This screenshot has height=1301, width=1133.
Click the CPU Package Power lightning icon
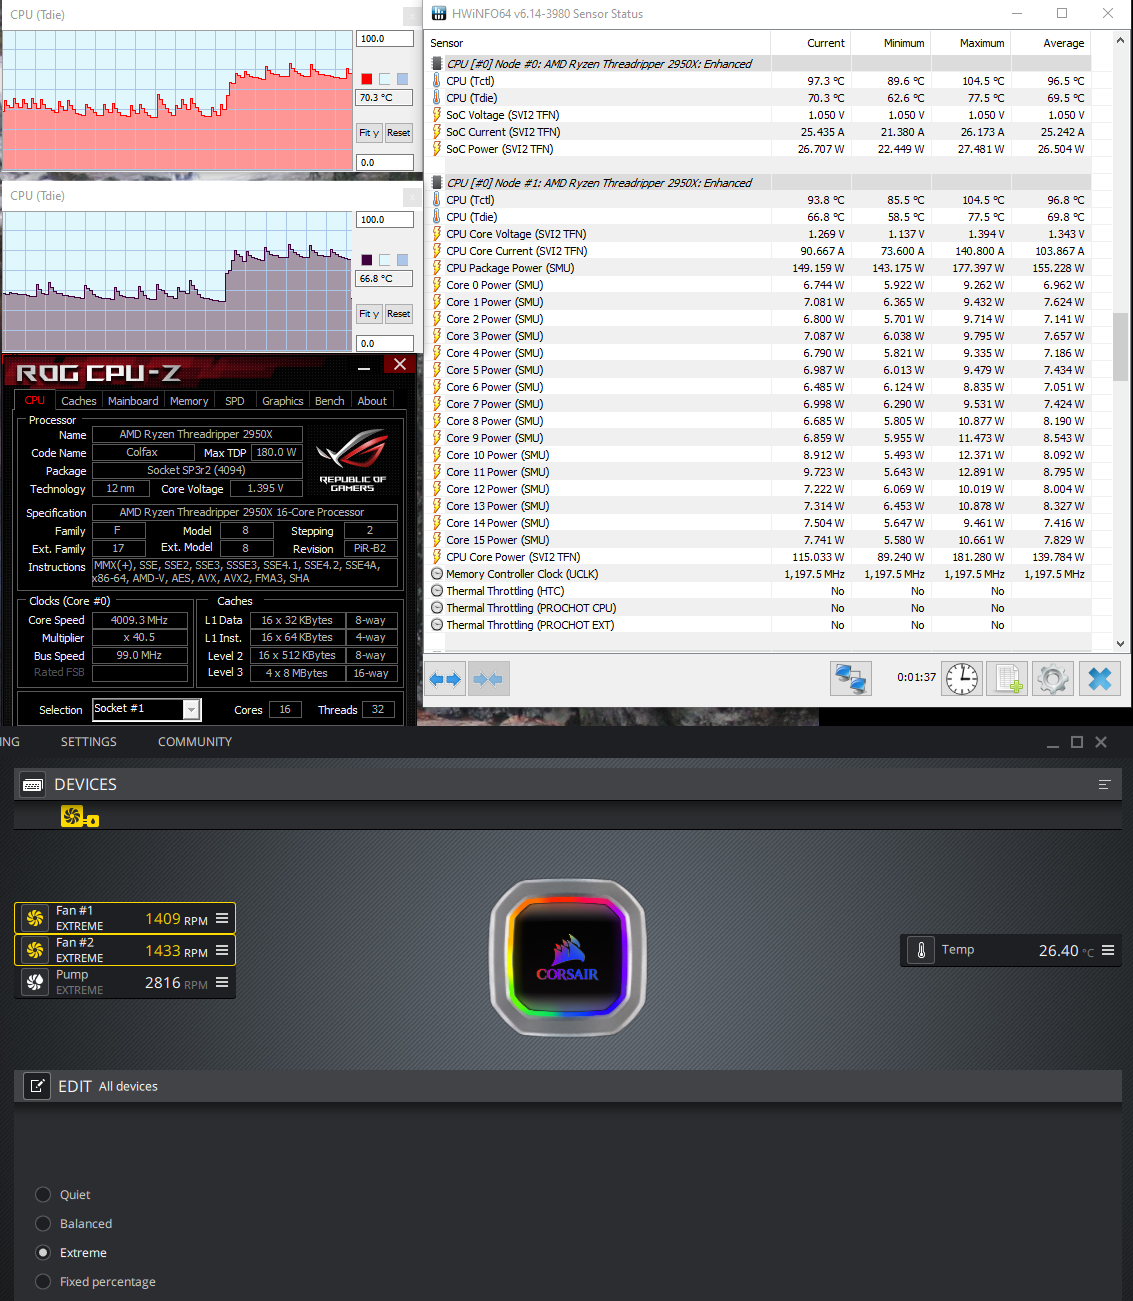tap(437, 268)
